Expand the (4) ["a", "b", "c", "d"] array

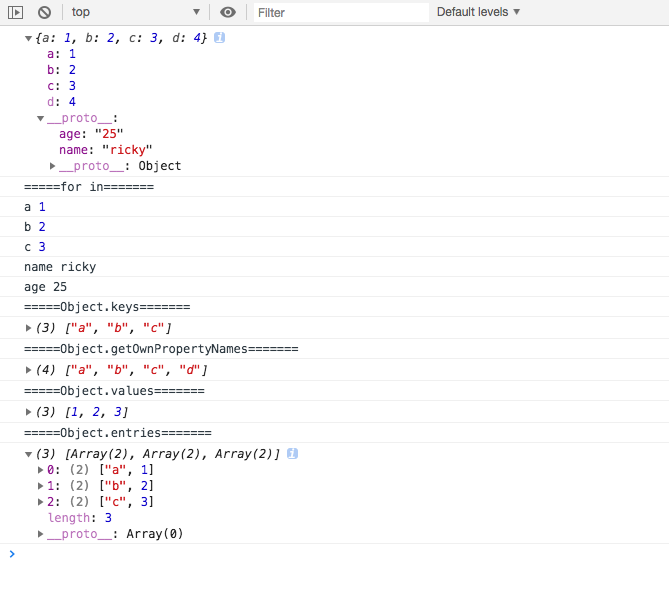[x=28, y=370]
